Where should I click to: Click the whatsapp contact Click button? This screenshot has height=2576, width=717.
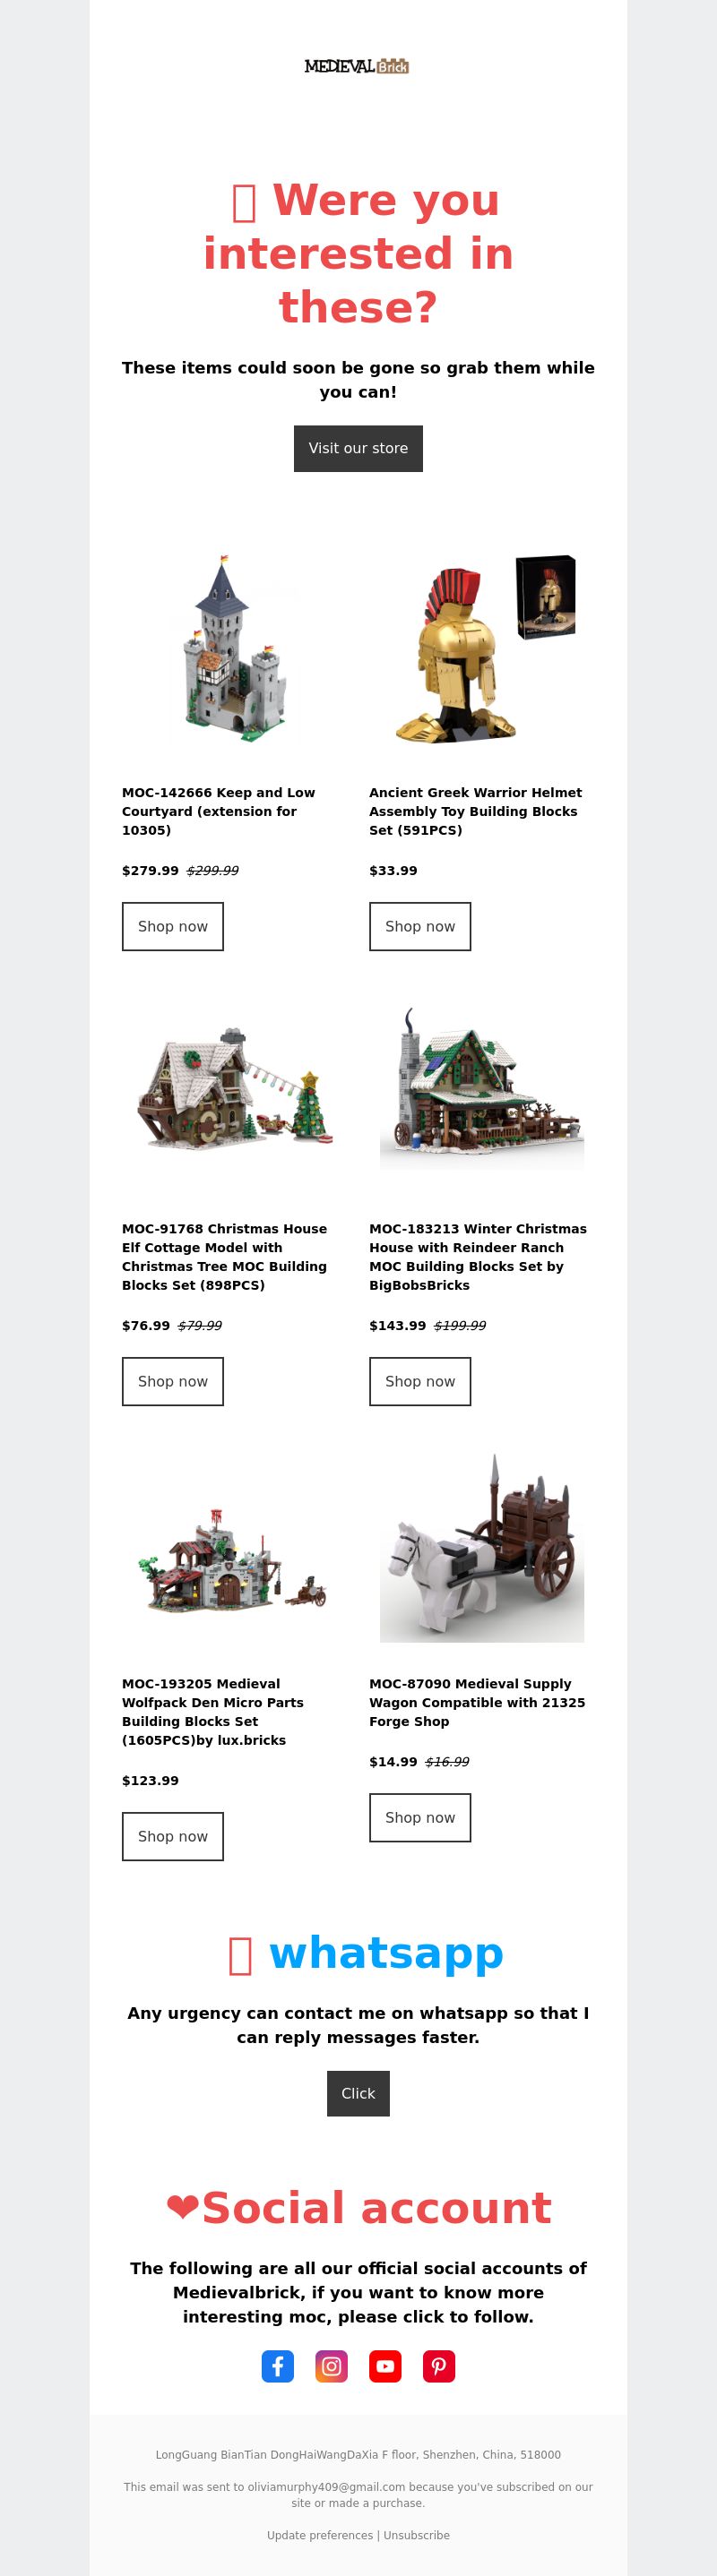tap(358, 2093)
